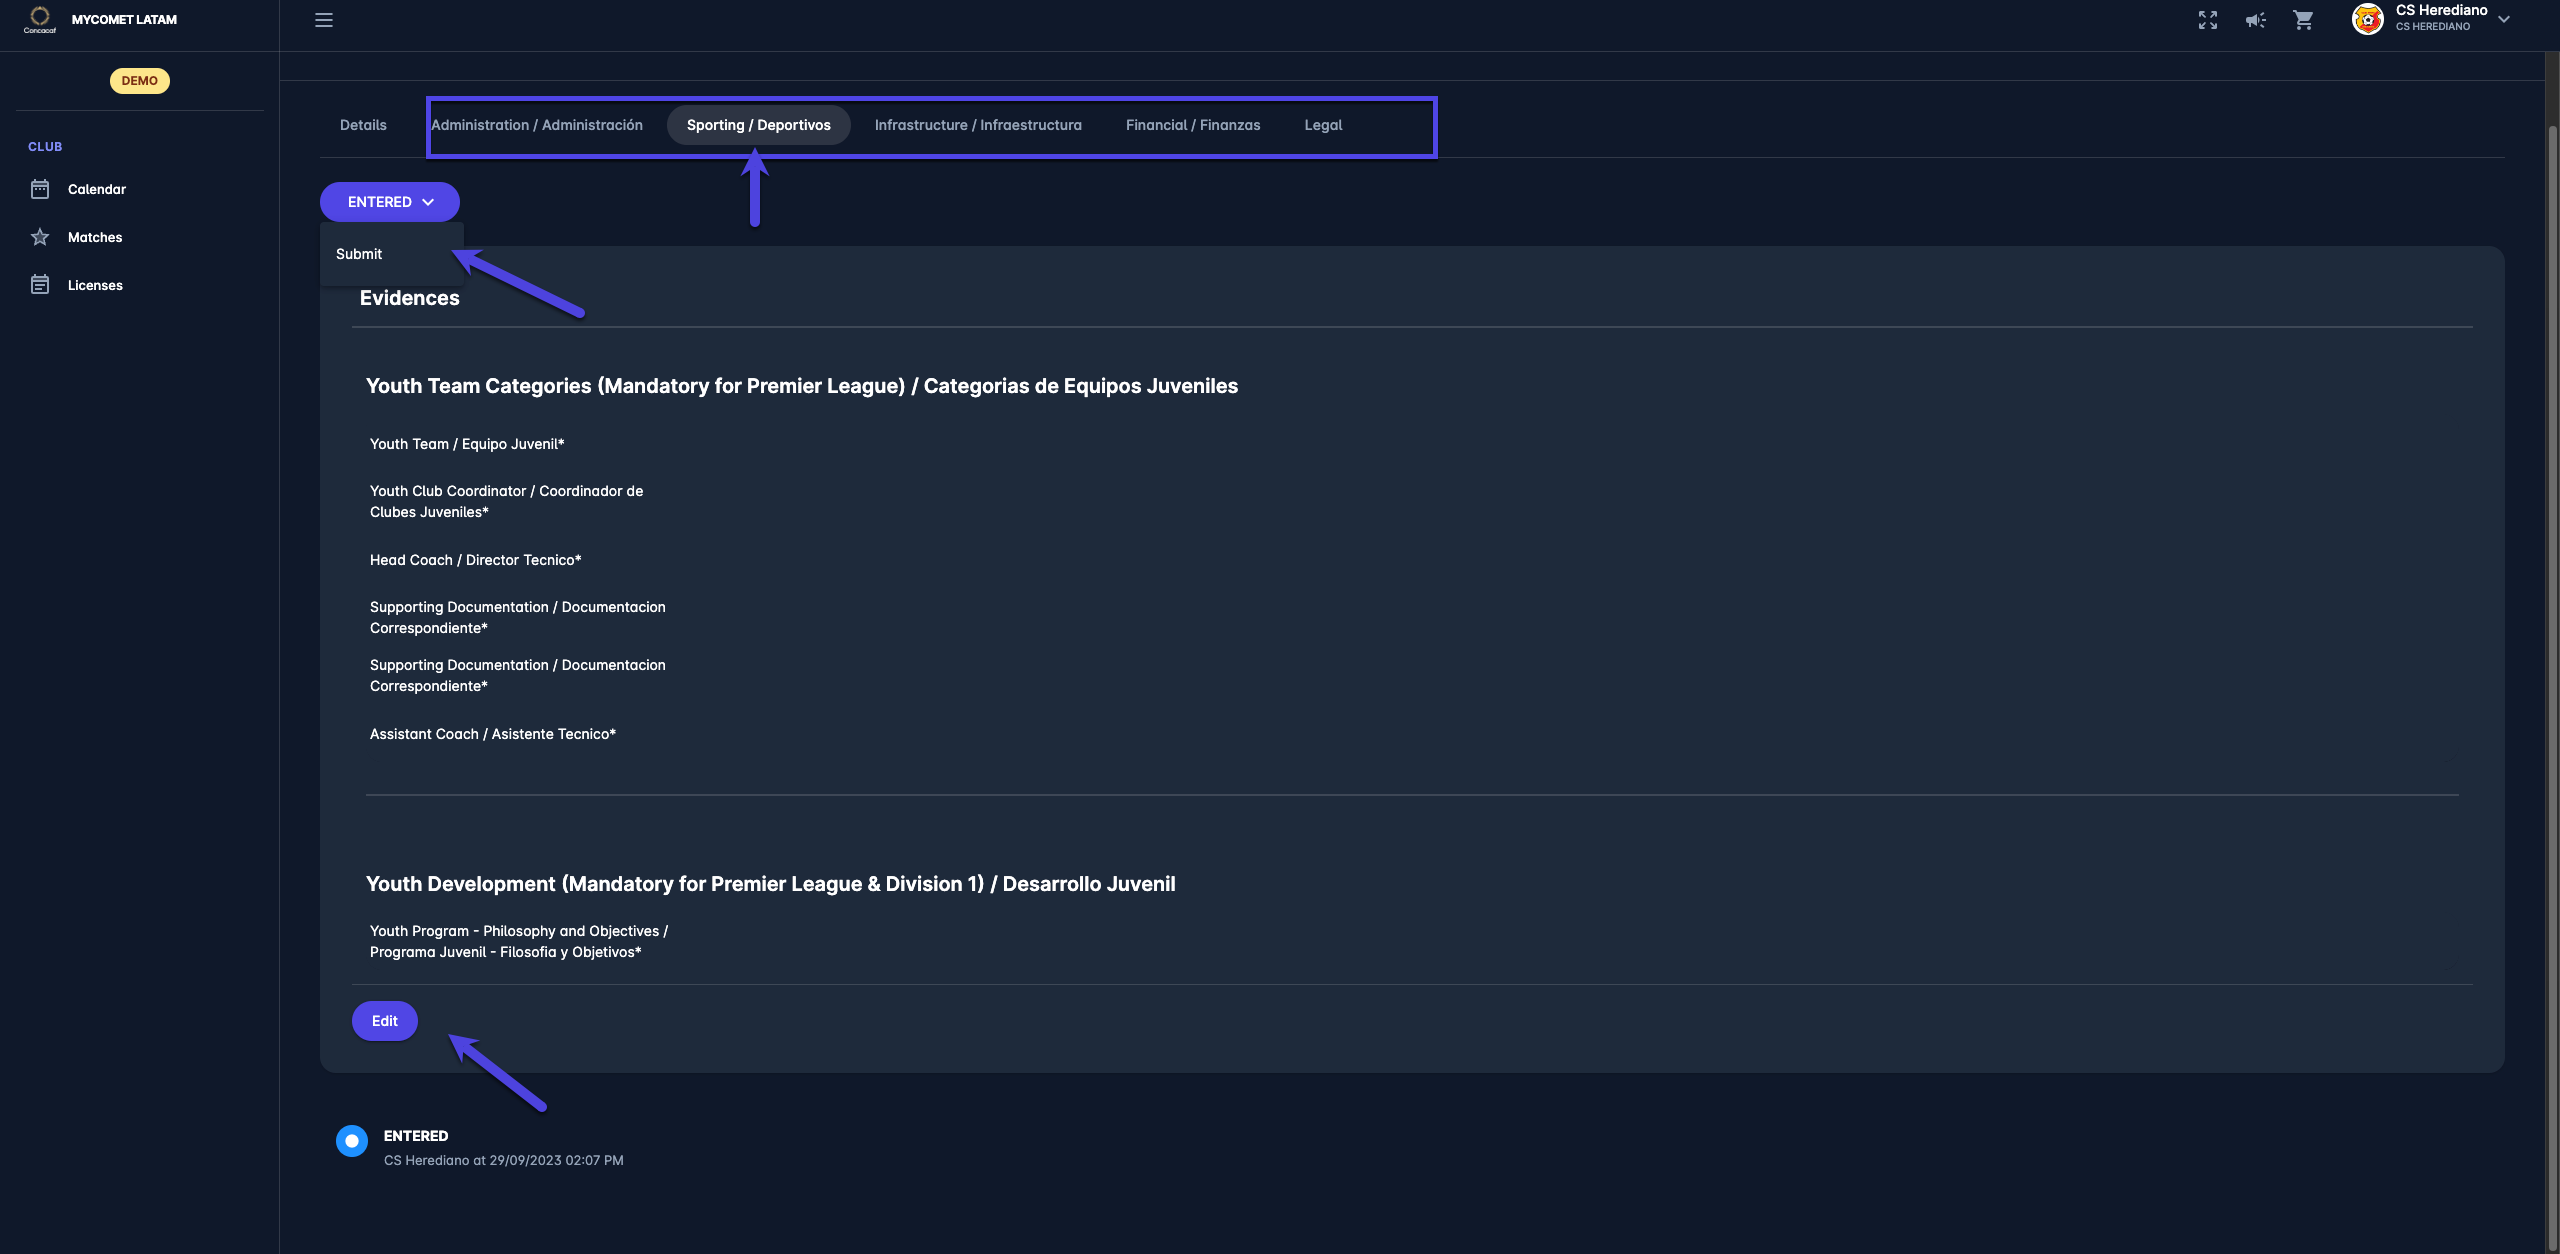The height and width of the screenshot is (1254, 2560).
Task: Toggle fullscreen mode icon
Action: (2207, 20)
